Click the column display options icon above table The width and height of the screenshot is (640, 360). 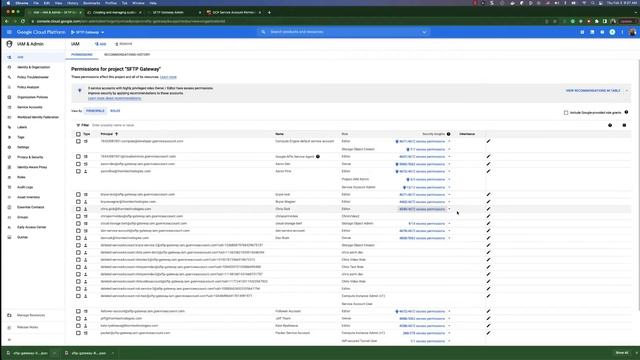coord(624,125)
